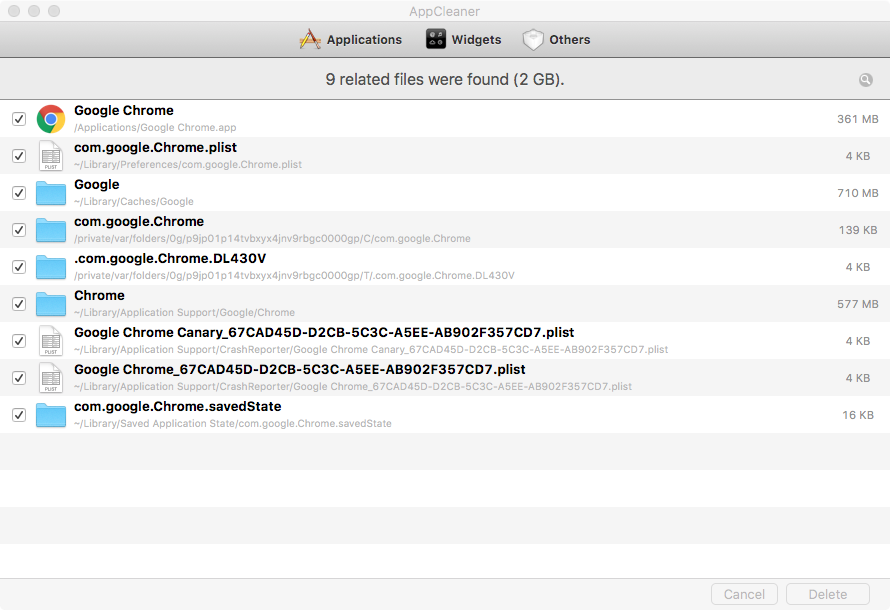890x610 pixels.
Task: Click the Chrome Application Support folder icon
Action: point(51,304)
